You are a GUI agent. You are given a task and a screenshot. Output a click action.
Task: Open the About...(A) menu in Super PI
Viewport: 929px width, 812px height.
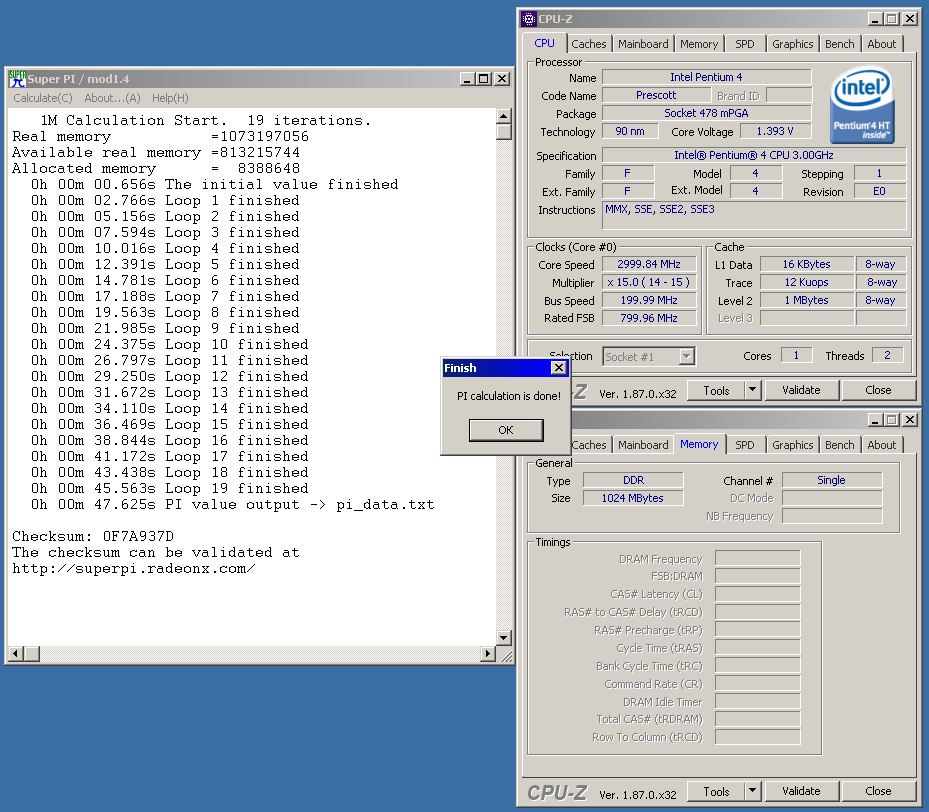[112, 98]
